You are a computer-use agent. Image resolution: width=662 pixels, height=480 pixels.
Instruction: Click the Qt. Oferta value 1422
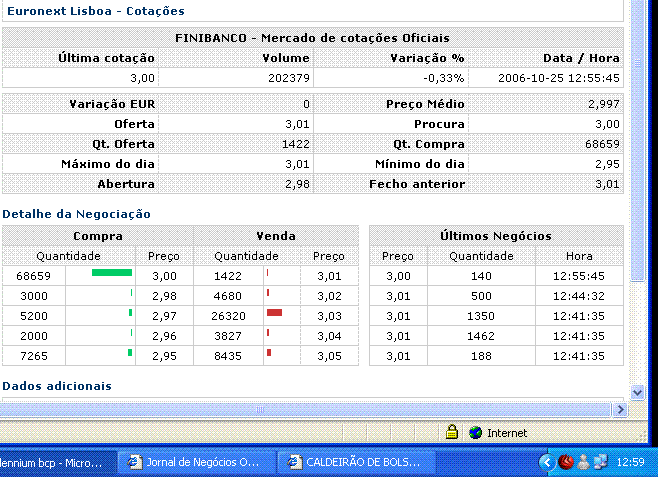point(296,144)
